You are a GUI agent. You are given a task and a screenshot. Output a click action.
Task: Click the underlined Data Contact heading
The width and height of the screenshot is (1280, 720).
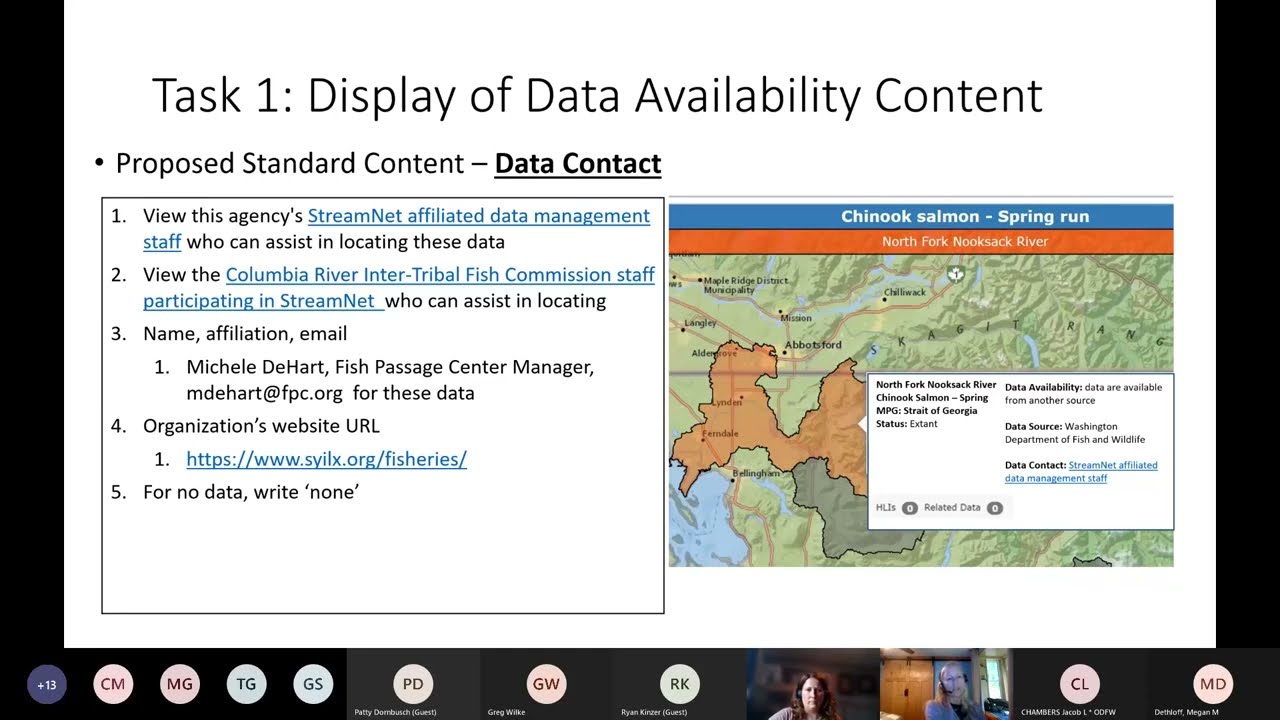(578, 163)
